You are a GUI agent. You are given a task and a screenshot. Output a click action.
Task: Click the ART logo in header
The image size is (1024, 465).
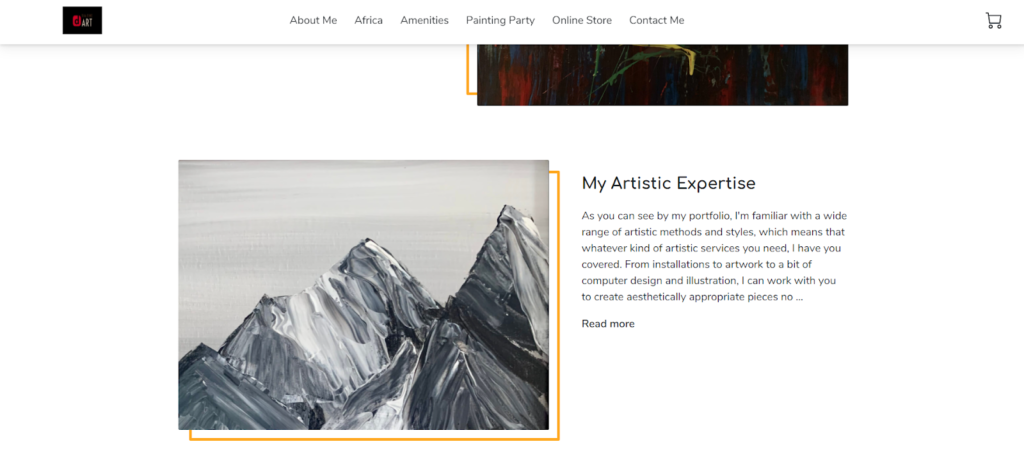[82, 20]
